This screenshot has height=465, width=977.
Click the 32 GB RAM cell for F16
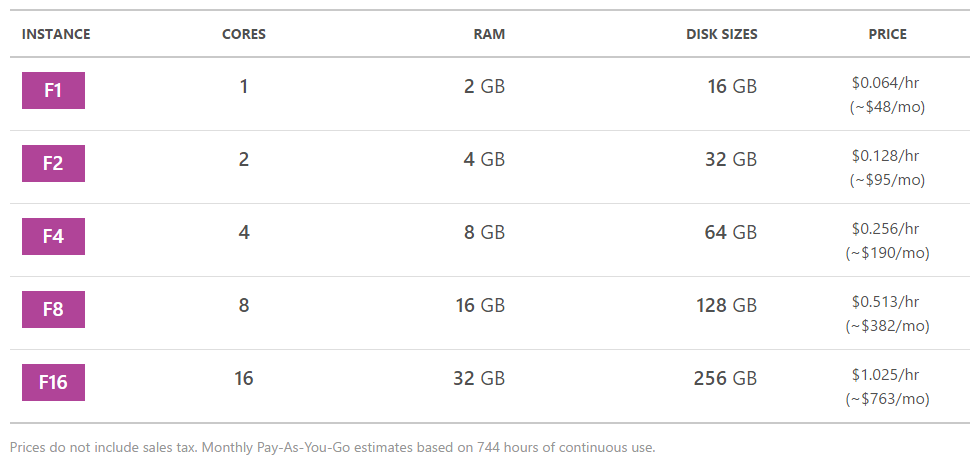479,378
